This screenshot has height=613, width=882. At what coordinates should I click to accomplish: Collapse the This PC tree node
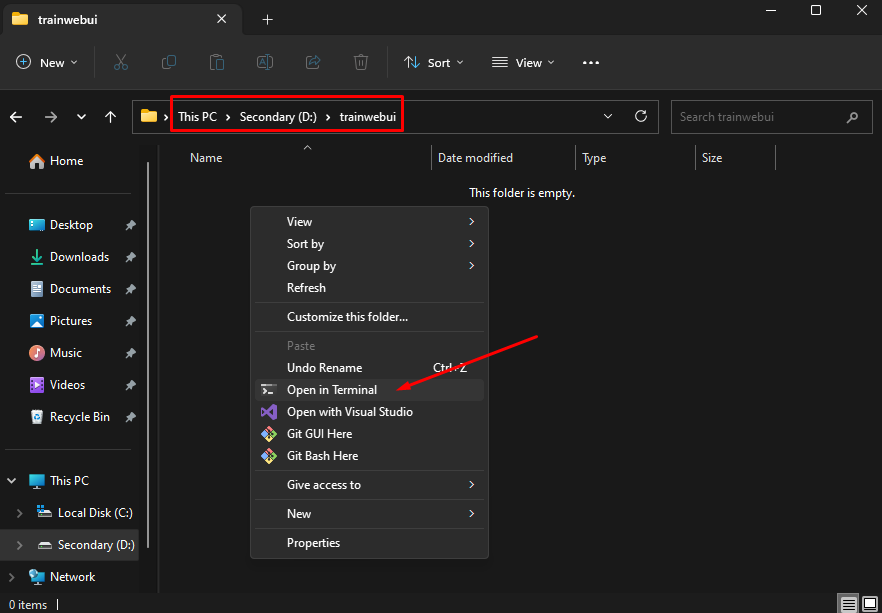pos(12,481)
